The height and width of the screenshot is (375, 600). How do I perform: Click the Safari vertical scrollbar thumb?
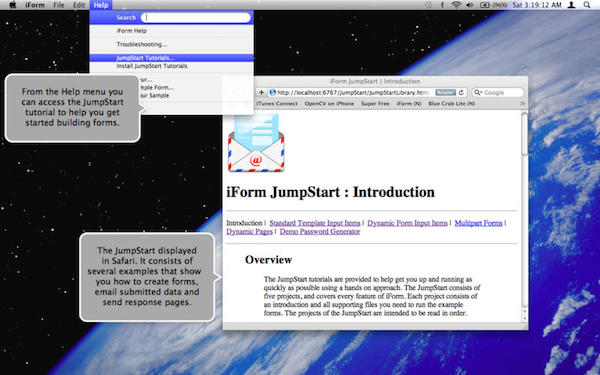click(525, 134)
